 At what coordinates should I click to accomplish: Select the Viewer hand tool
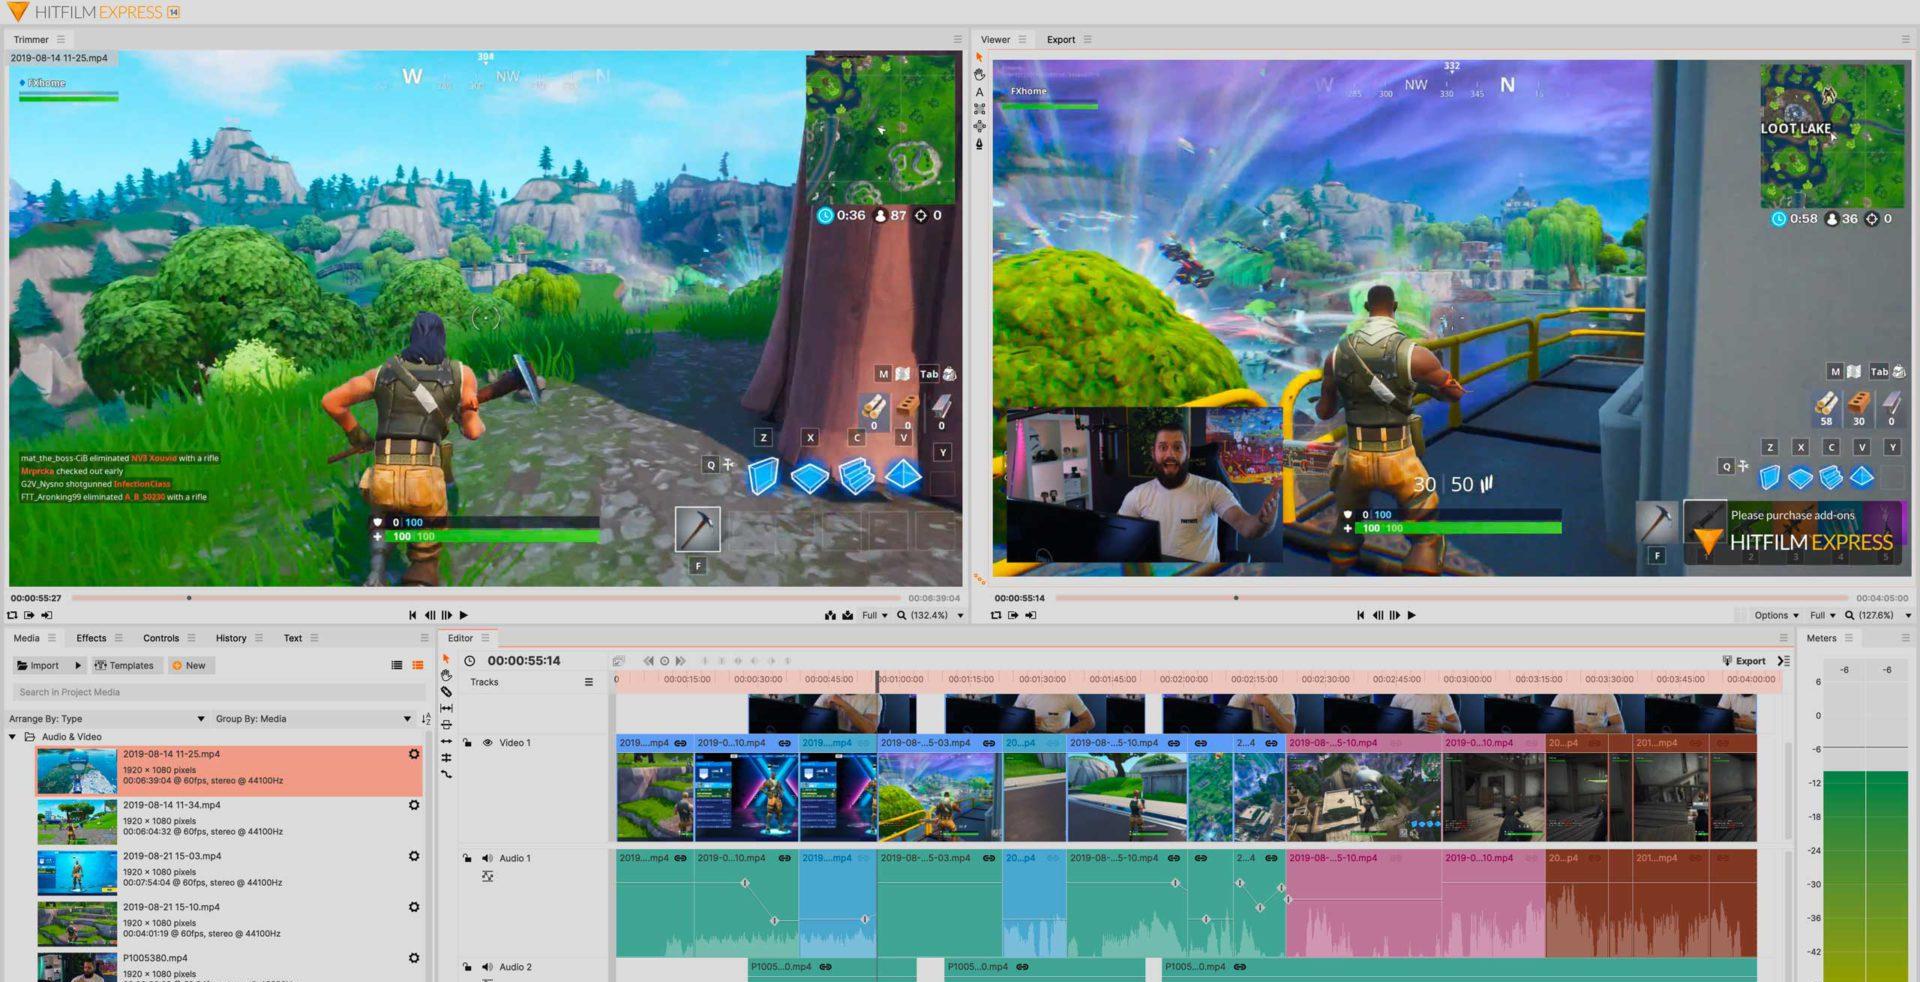pos(979,75)
